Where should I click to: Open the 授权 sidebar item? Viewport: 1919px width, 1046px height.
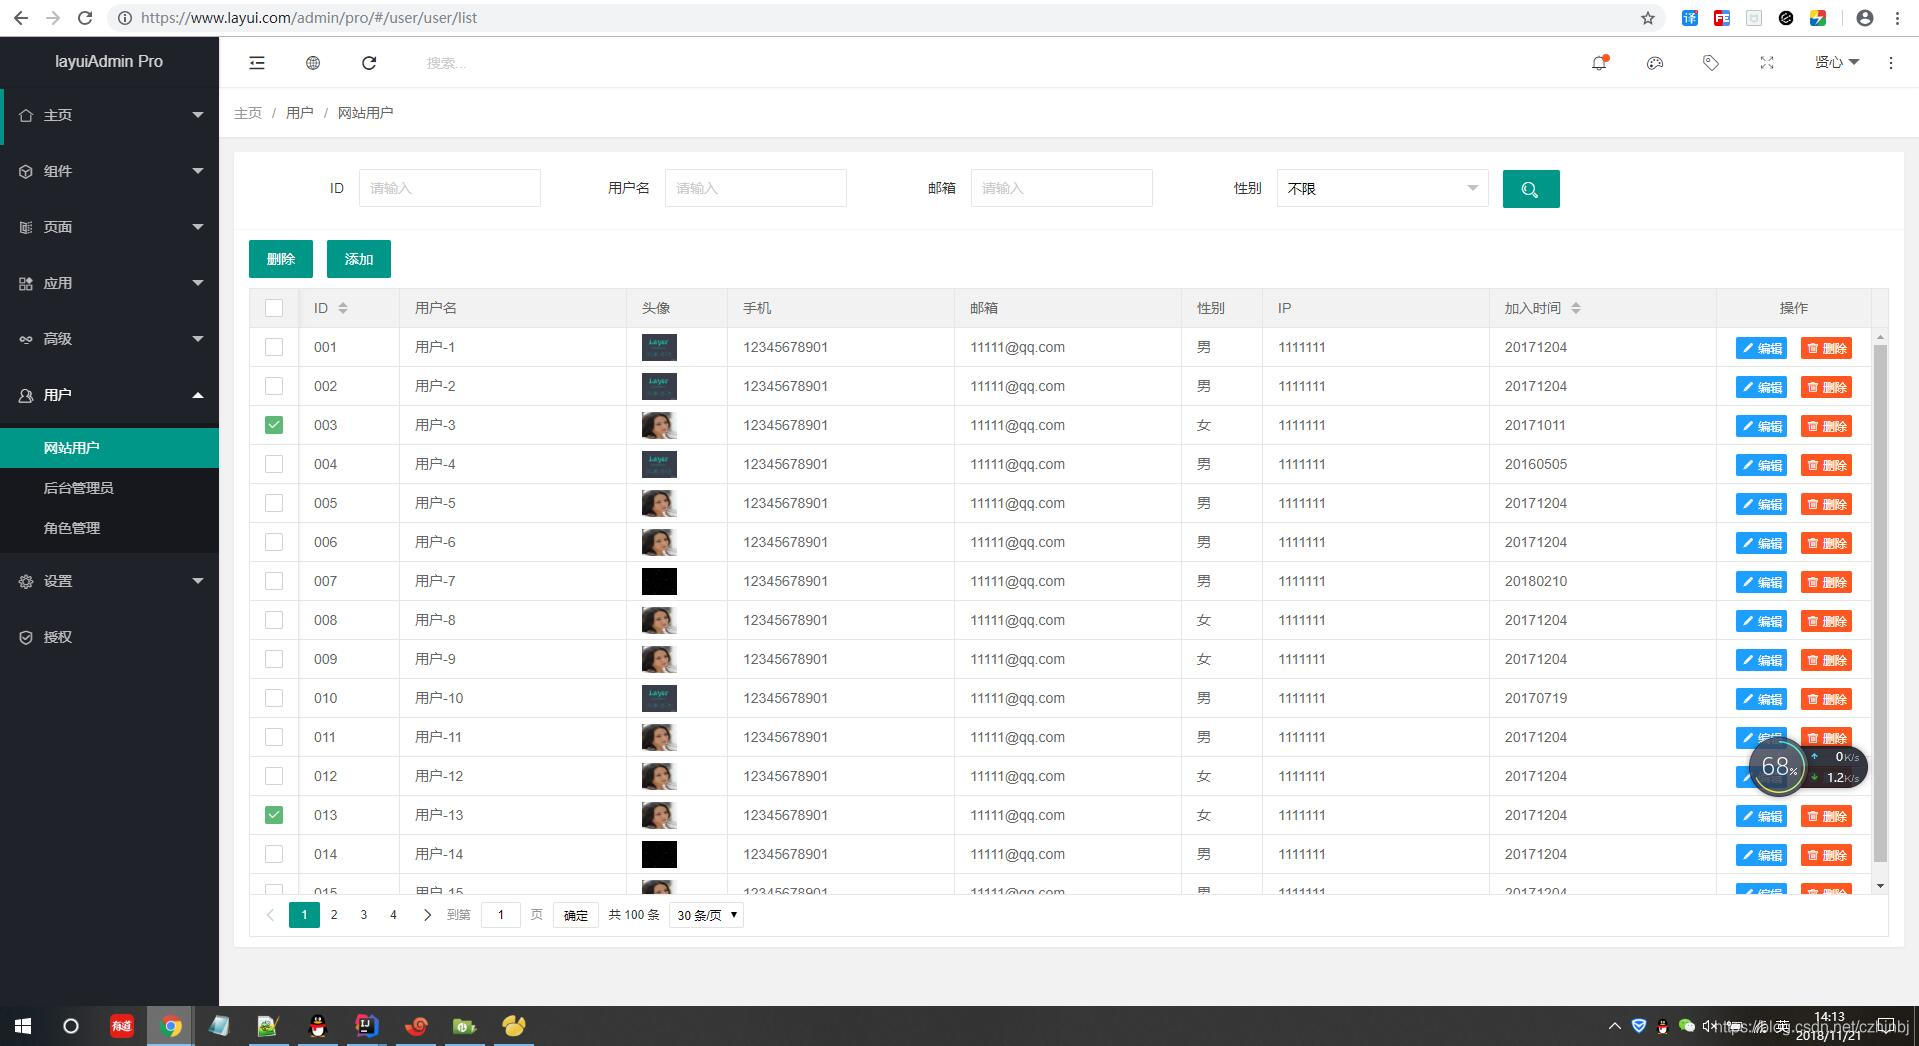point(110,637)
